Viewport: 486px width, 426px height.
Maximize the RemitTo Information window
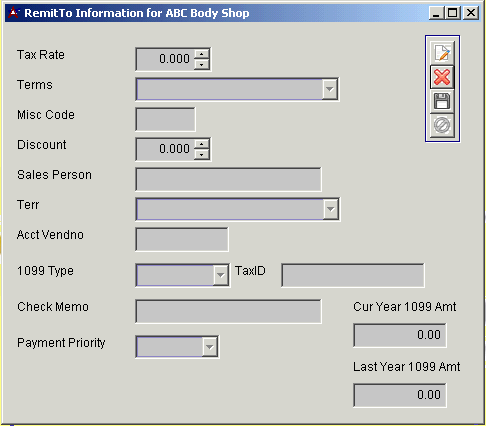coord(453,13)
